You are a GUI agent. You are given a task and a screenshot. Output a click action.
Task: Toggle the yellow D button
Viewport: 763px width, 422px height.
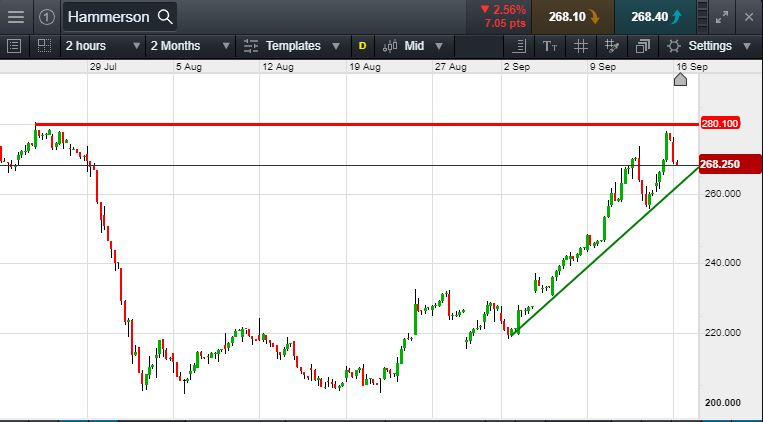tap(362, 46)
